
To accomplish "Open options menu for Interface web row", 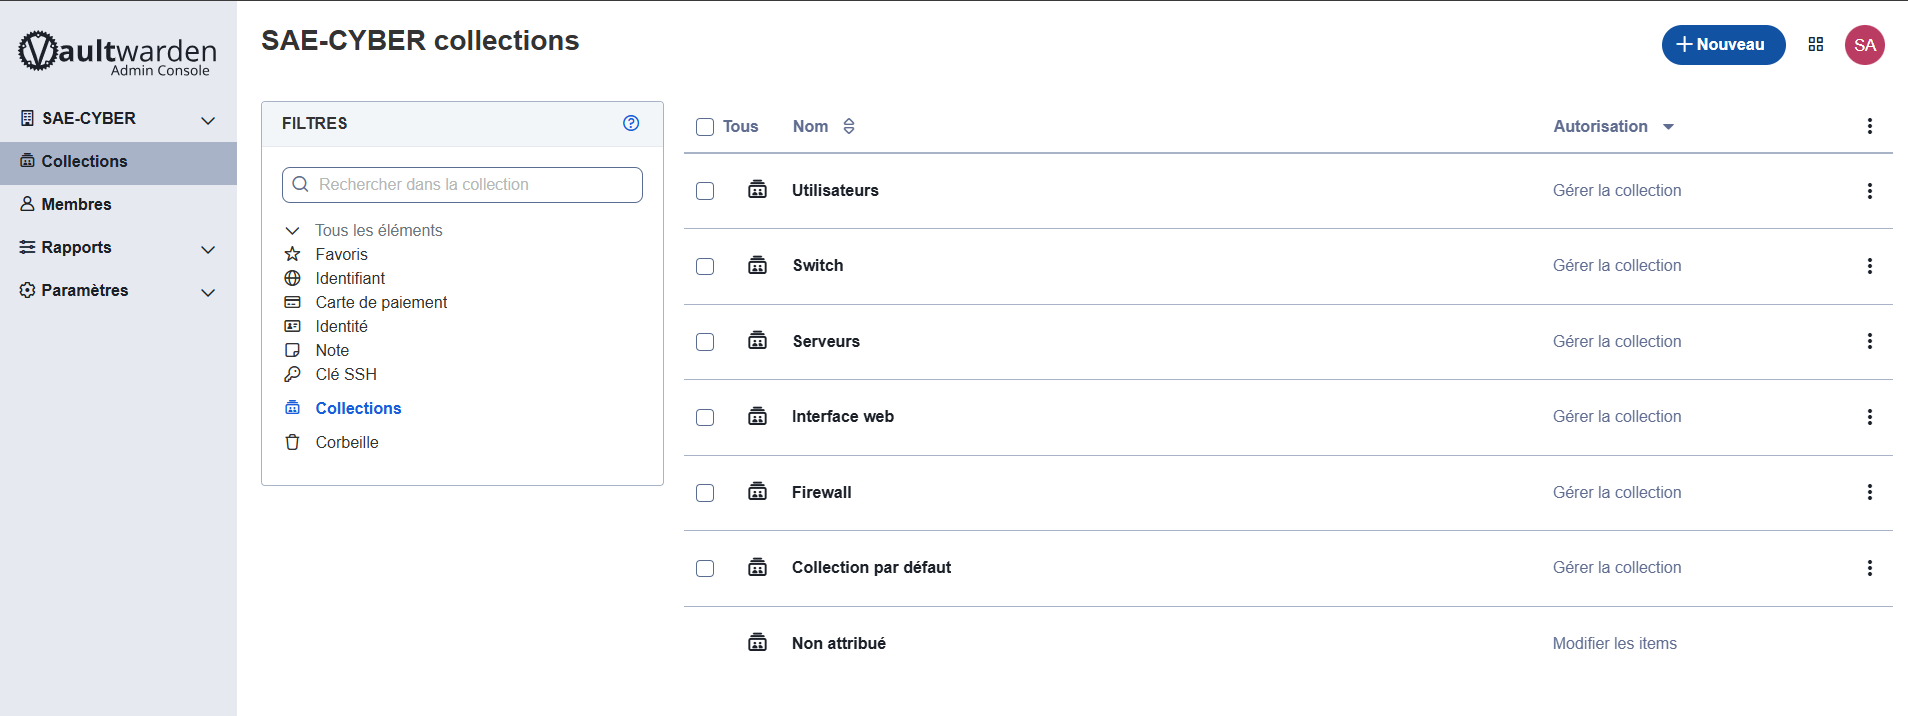I will (x=1869, y=417).
